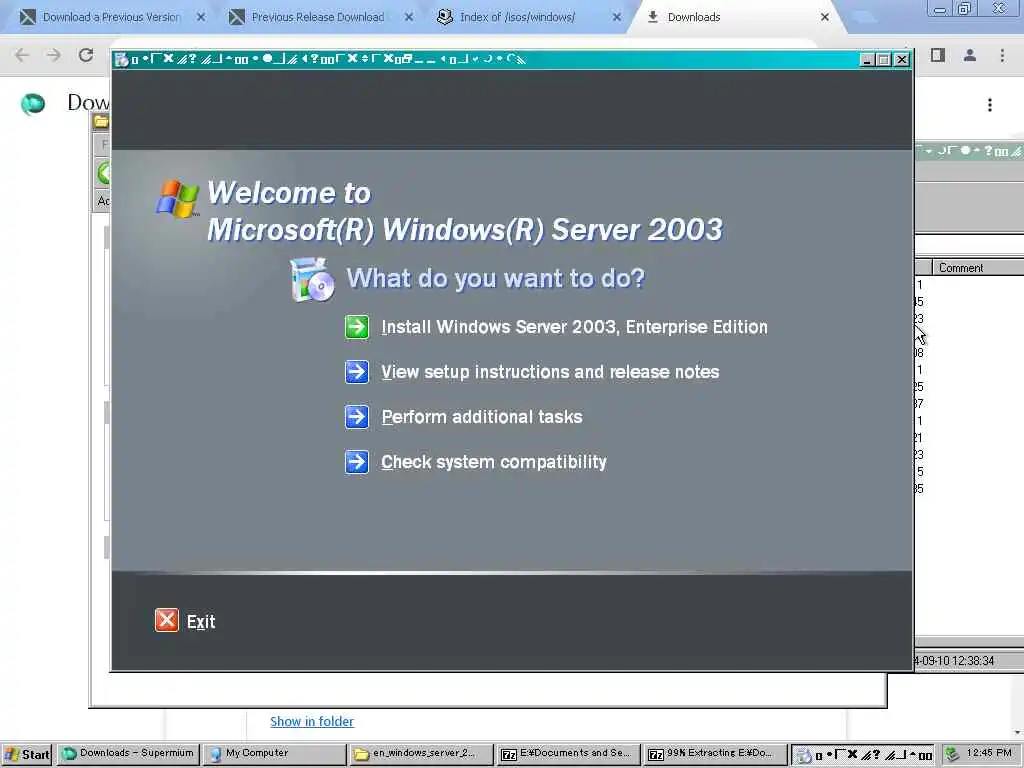Switch to My Computer taskbar button
Screen dimensions: 1024x768
click(x=274, y=754)
